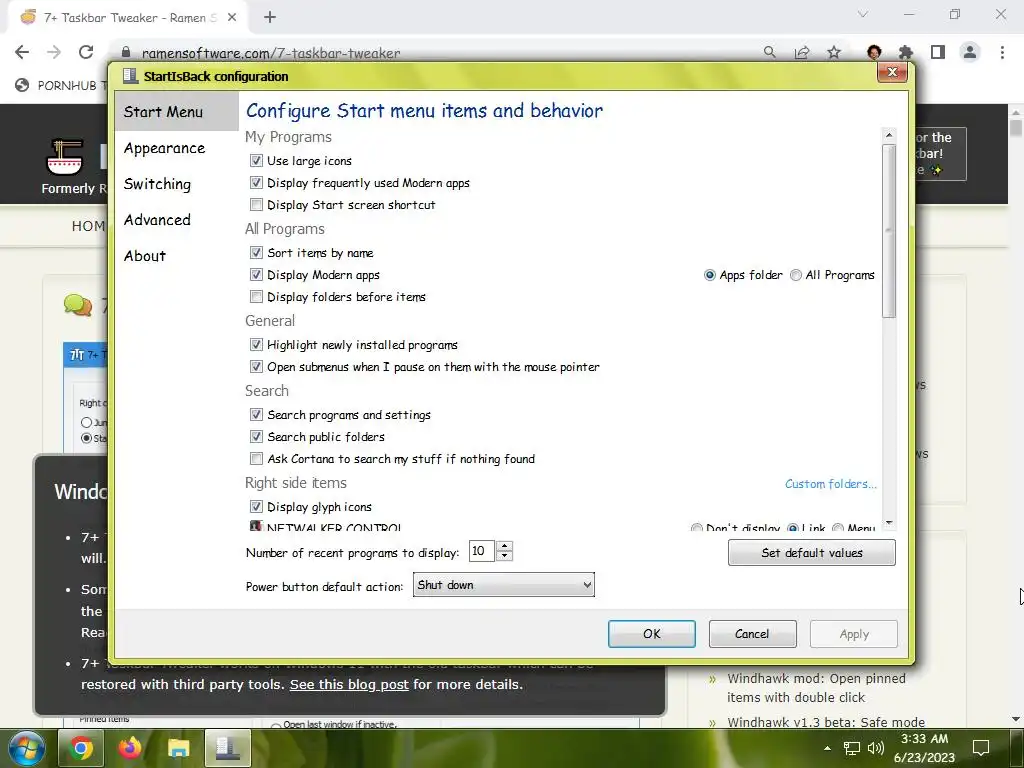Select the Apps folder radio button
The image size is (1024, 768).
coord(710,275)
